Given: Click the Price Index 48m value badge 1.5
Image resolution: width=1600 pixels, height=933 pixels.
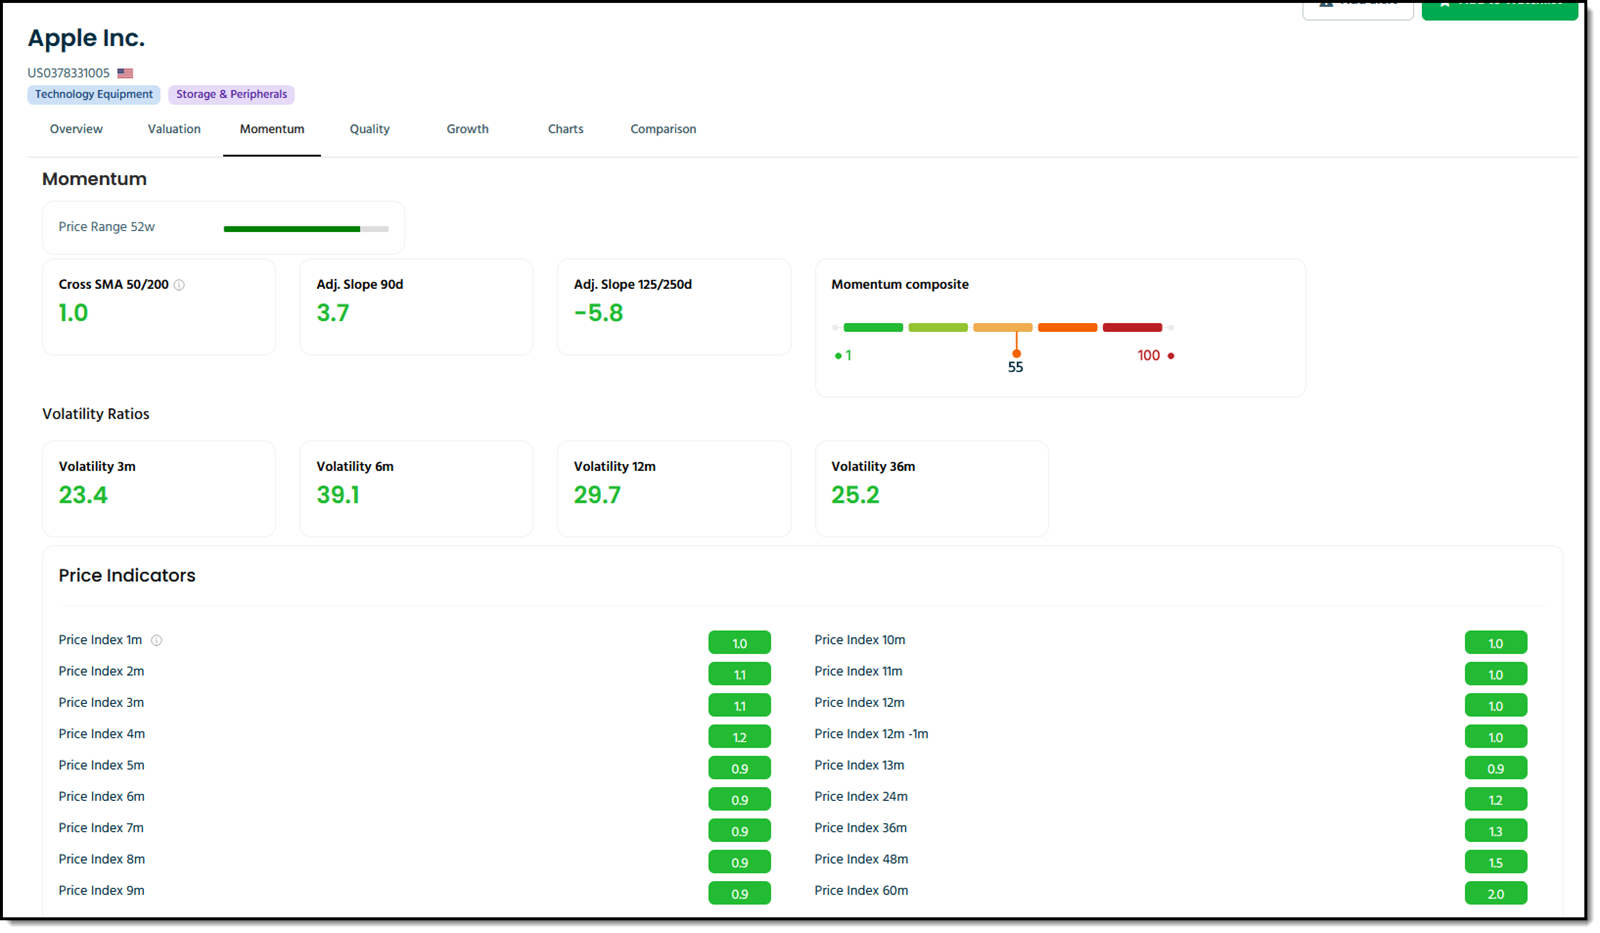Looking at the screenshot, I should point(1495,862).
